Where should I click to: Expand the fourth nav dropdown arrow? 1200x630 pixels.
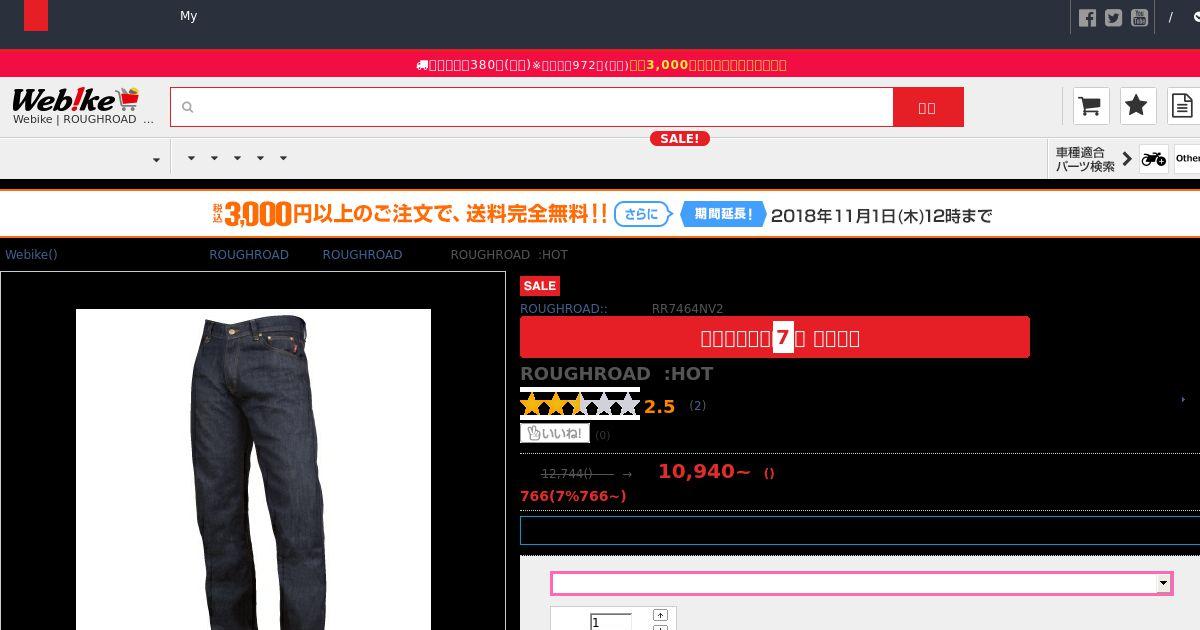[237, 158]
